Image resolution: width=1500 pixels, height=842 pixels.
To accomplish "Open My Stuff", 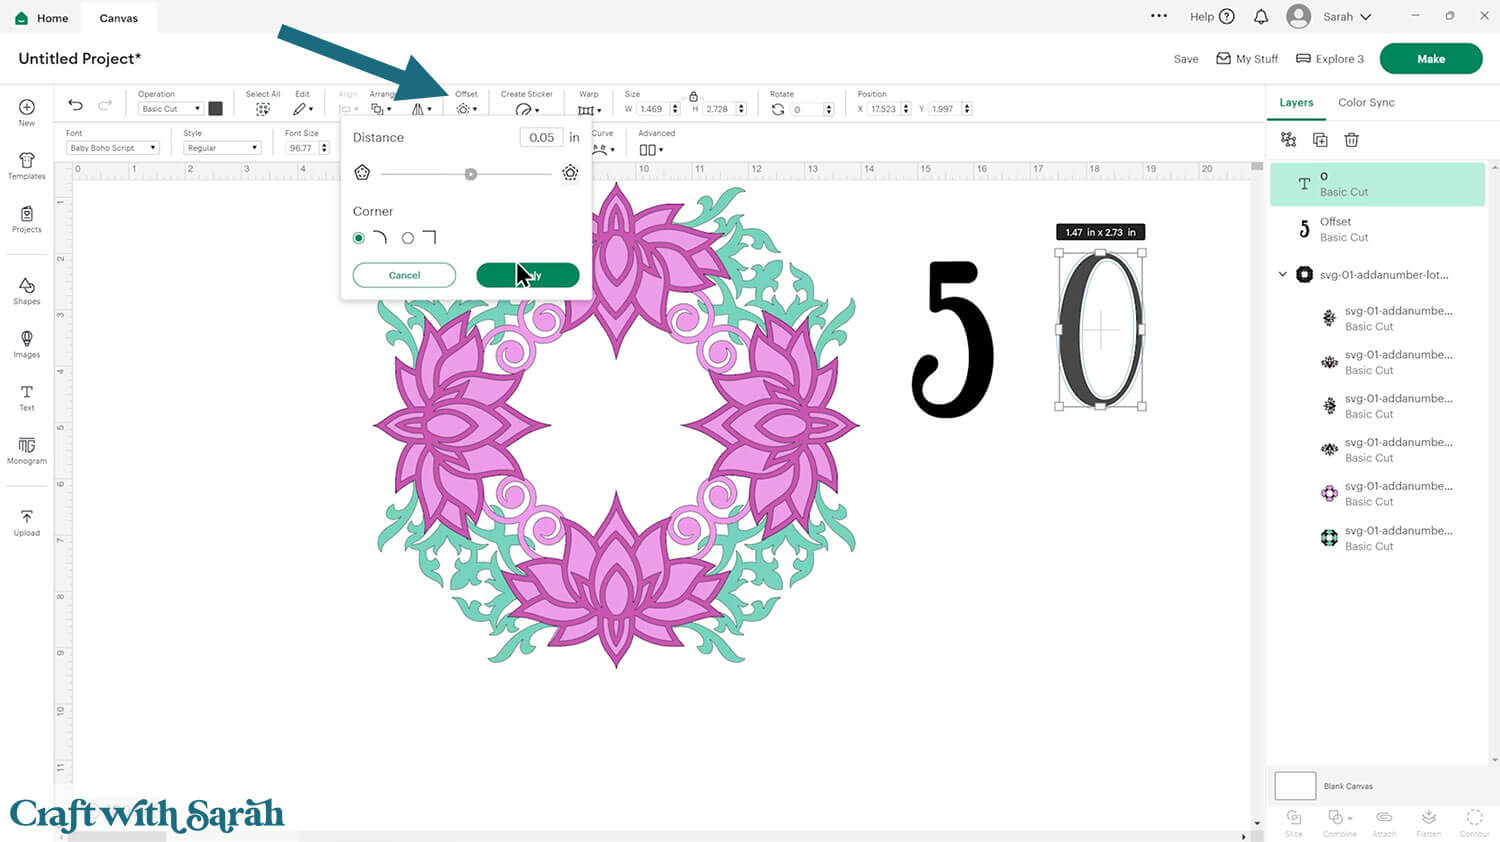I will pos(1247,59).
